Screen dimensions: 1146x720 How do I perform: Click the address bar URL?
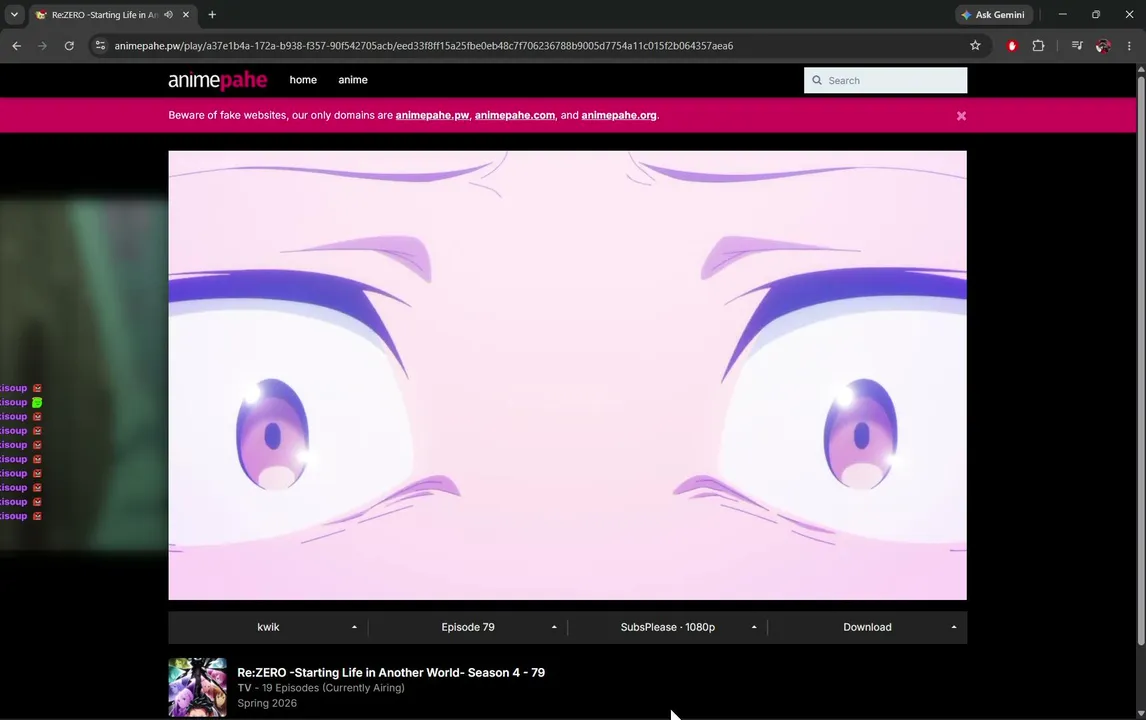424,45
